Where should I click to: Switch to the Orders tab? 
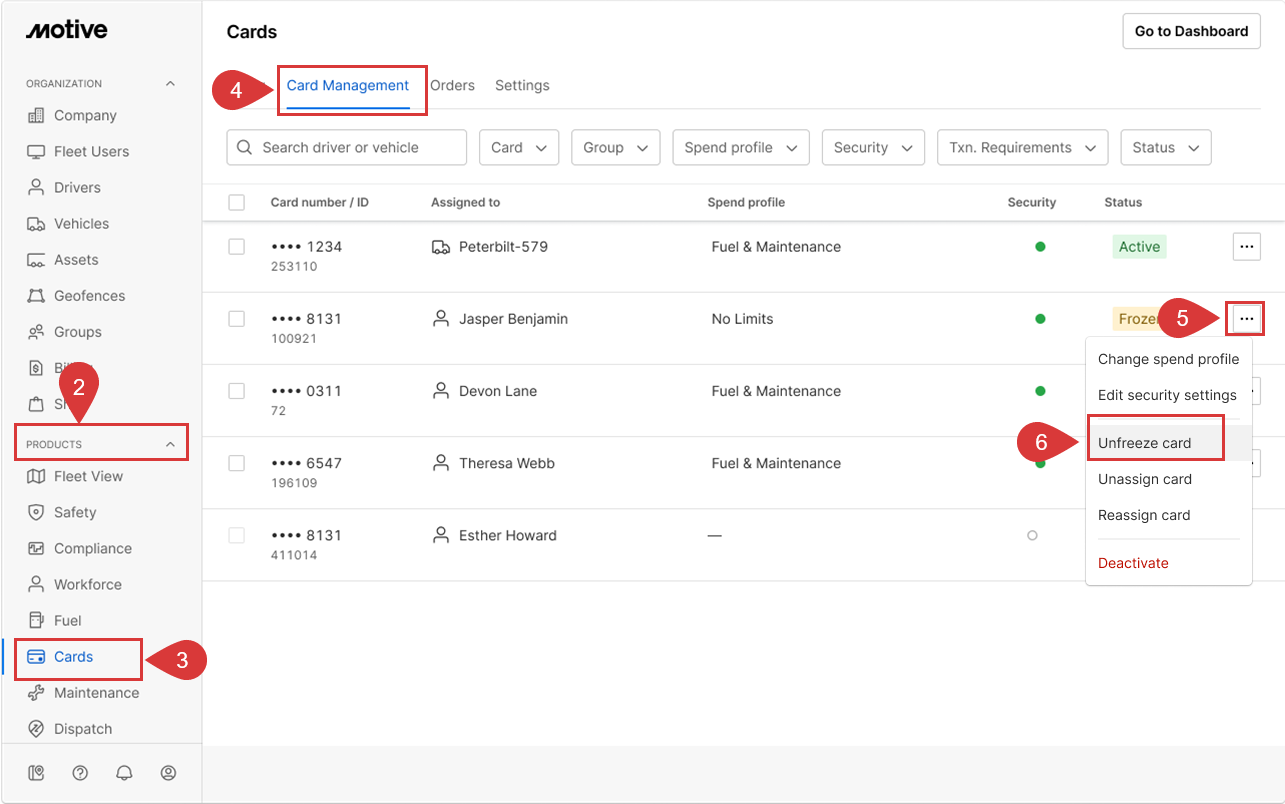coord(452,86)
